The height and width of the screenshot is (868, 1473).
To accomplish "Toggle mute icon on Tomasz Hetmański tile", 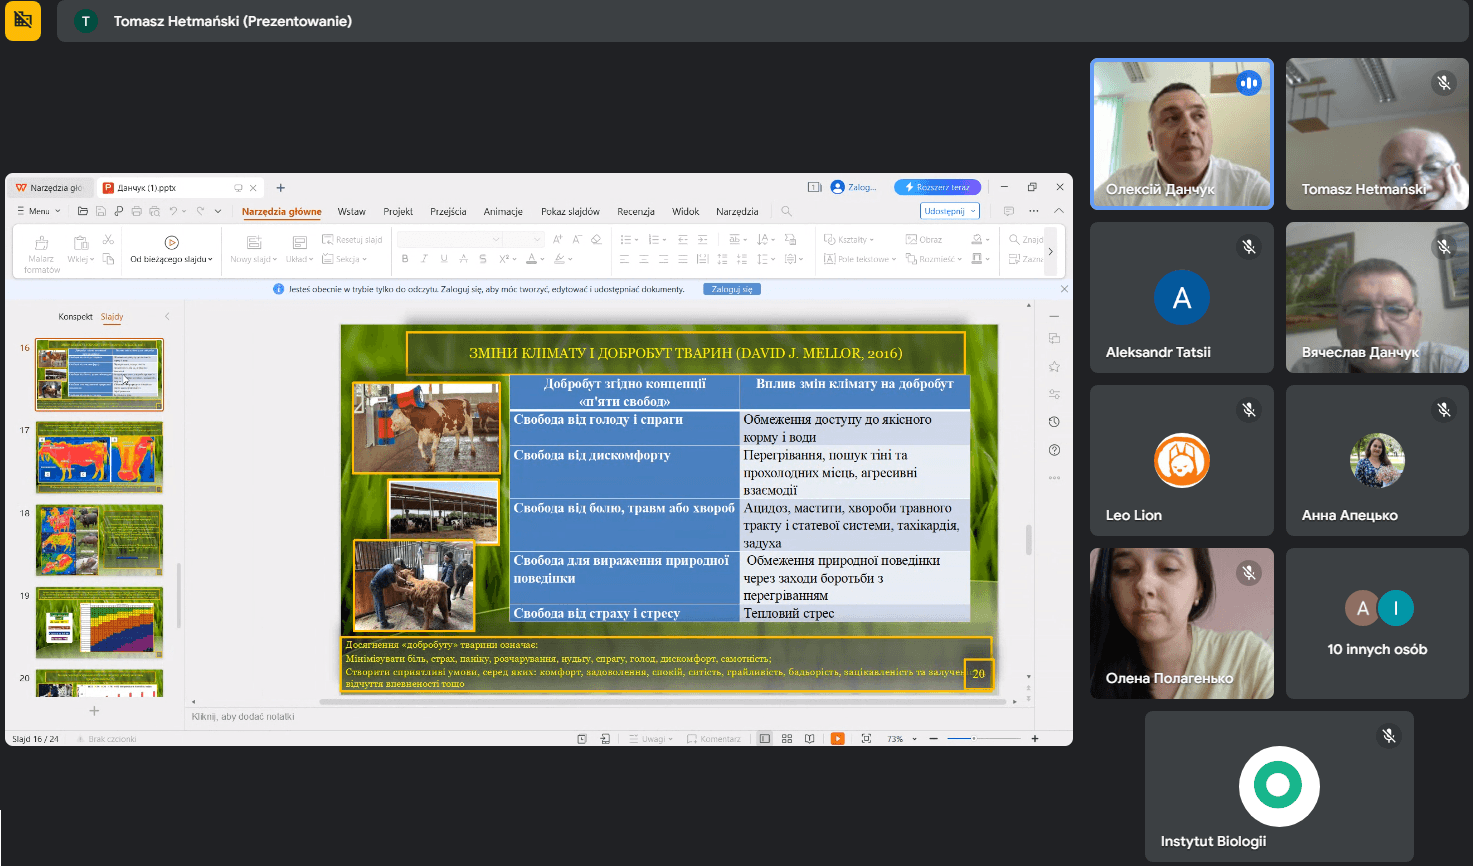I will pyautogui.click(x=1443, y=83).
